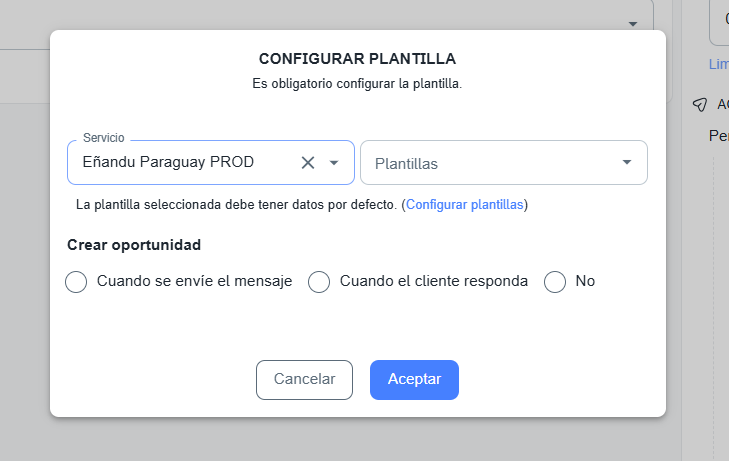
Task: Select 'Cuando se envíe el mensaje' radio option
Action: pyautogui.click(x=76, y=282)
